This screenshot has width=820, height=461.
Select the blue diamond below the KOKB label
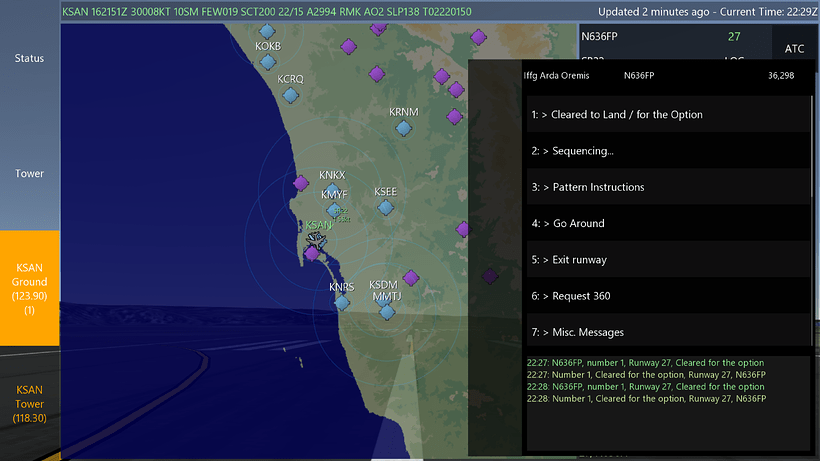[268, 62]
